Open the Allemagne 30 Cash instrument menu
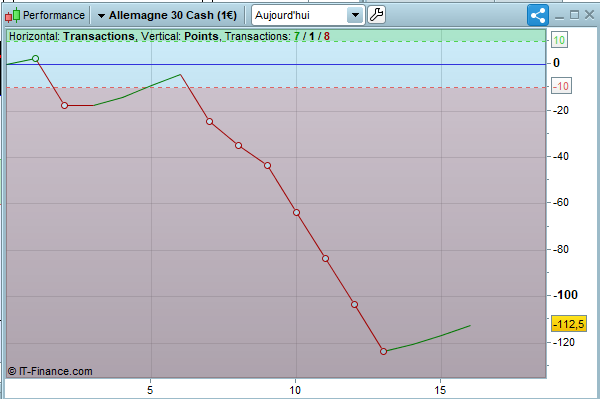600x399 pixels. [167, 15]
